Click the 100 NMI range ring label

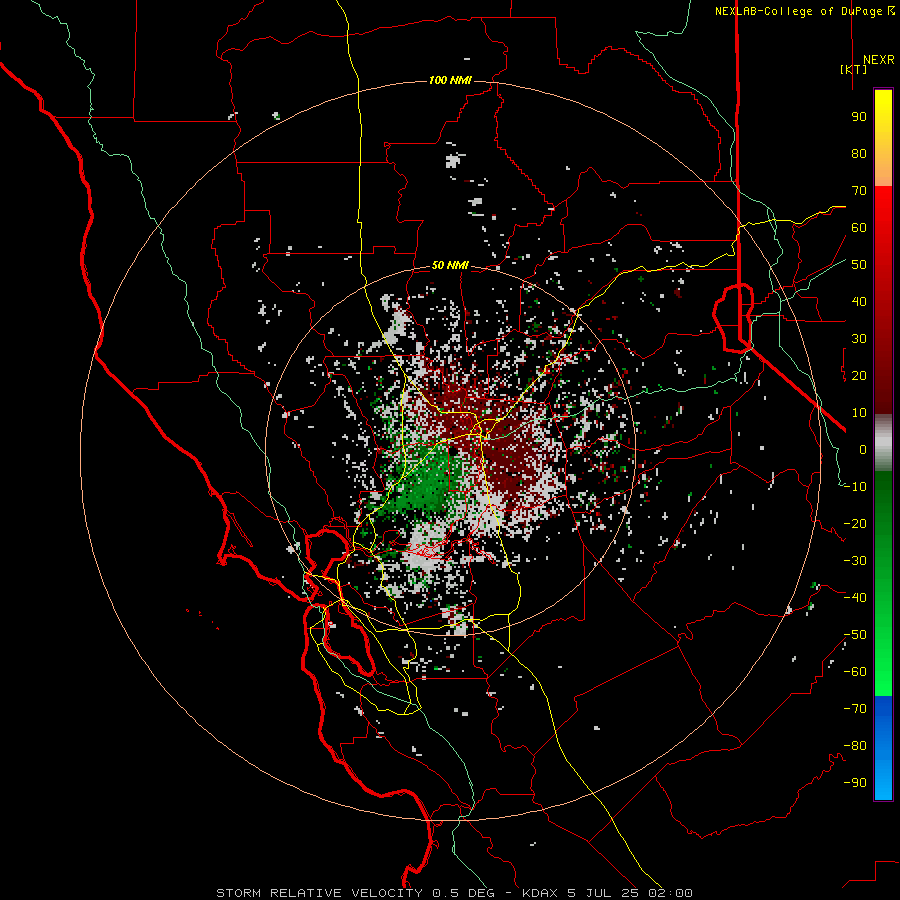(x=450, y=80)
